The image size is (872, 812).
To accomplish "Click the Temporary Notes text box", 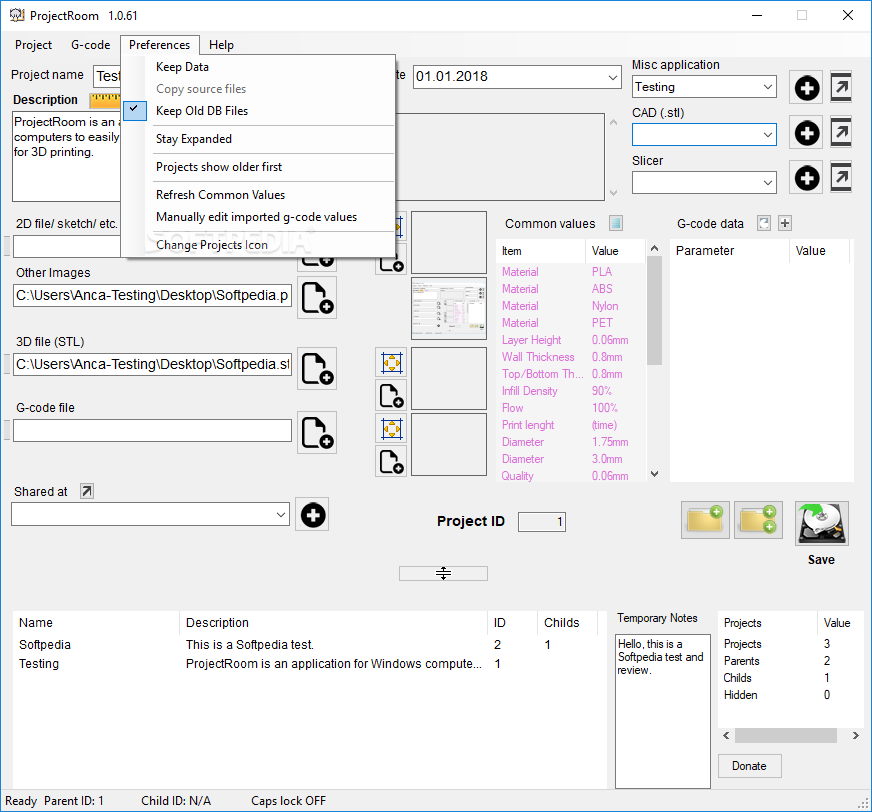I will (x=662, y=711).
